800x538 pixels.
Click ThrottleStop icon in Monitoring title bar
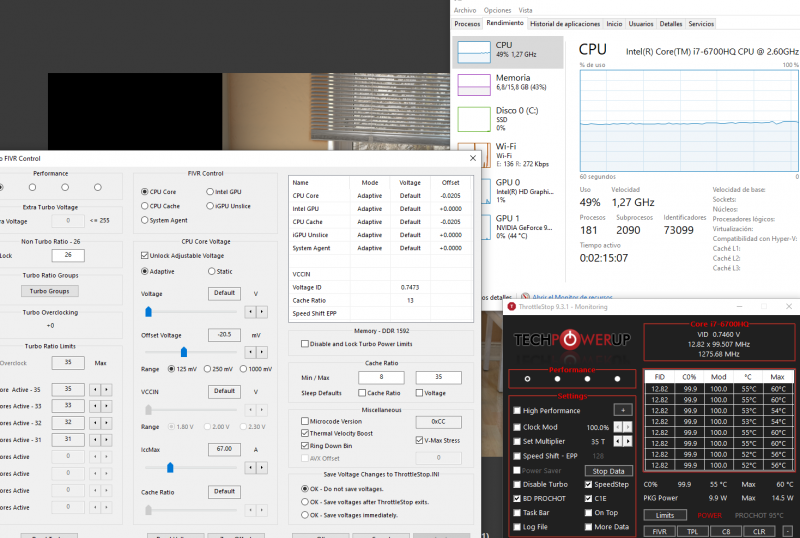coord(511,307)
